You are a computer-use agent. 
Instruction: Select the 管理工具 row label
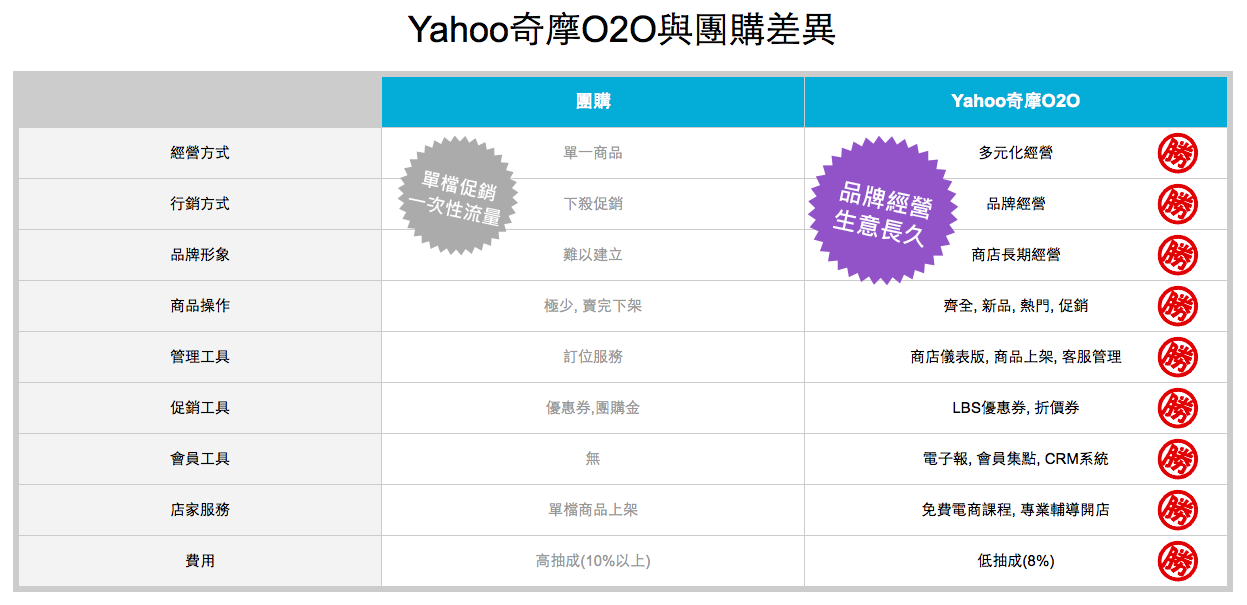[200, 357]
